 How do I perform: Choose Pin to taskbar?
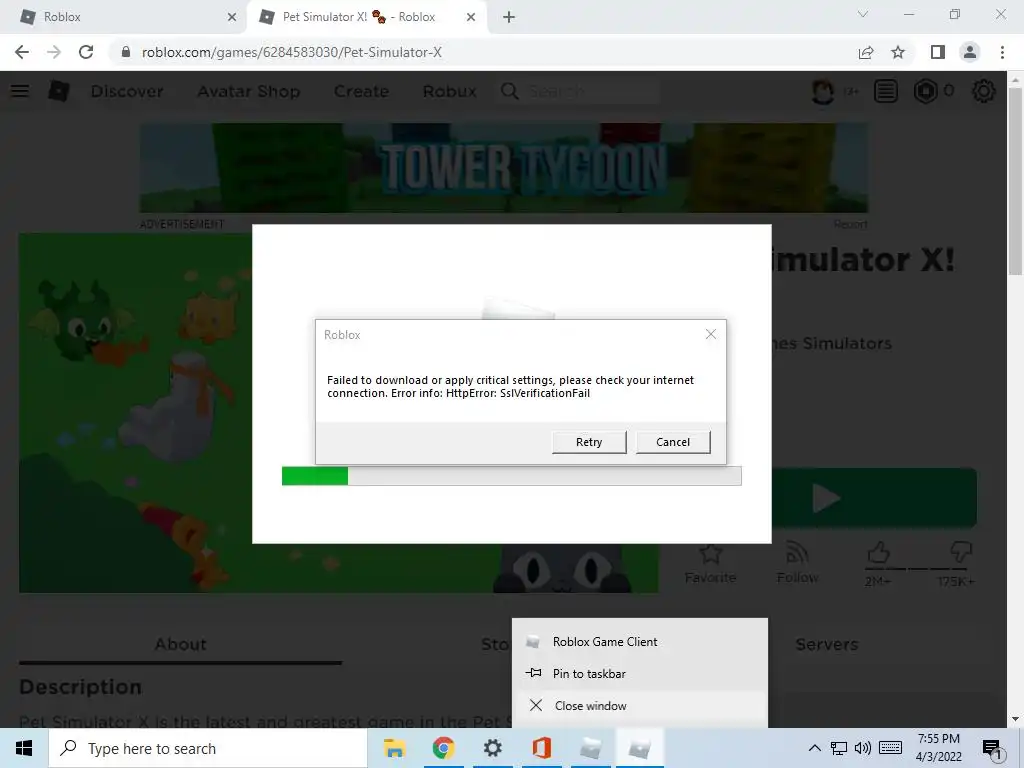click(x=640, y=673)
